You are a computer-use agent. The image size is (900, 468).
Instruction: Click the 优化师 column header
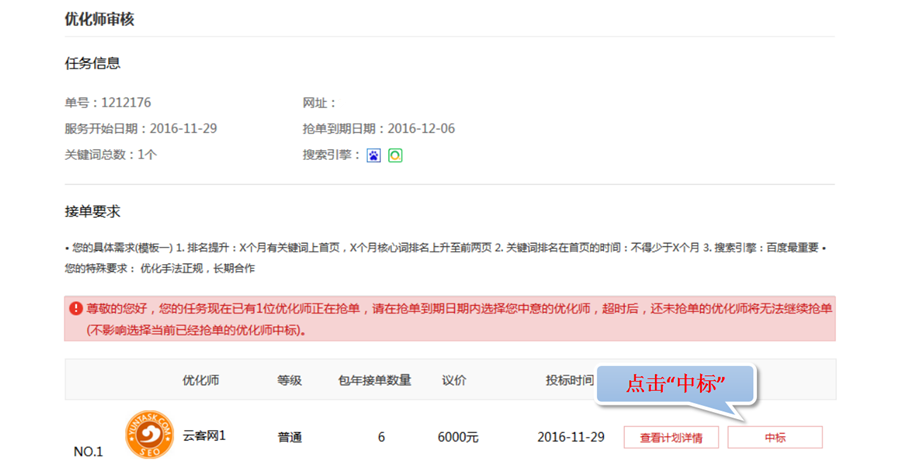pyautogui.click(x=200, y=381)
